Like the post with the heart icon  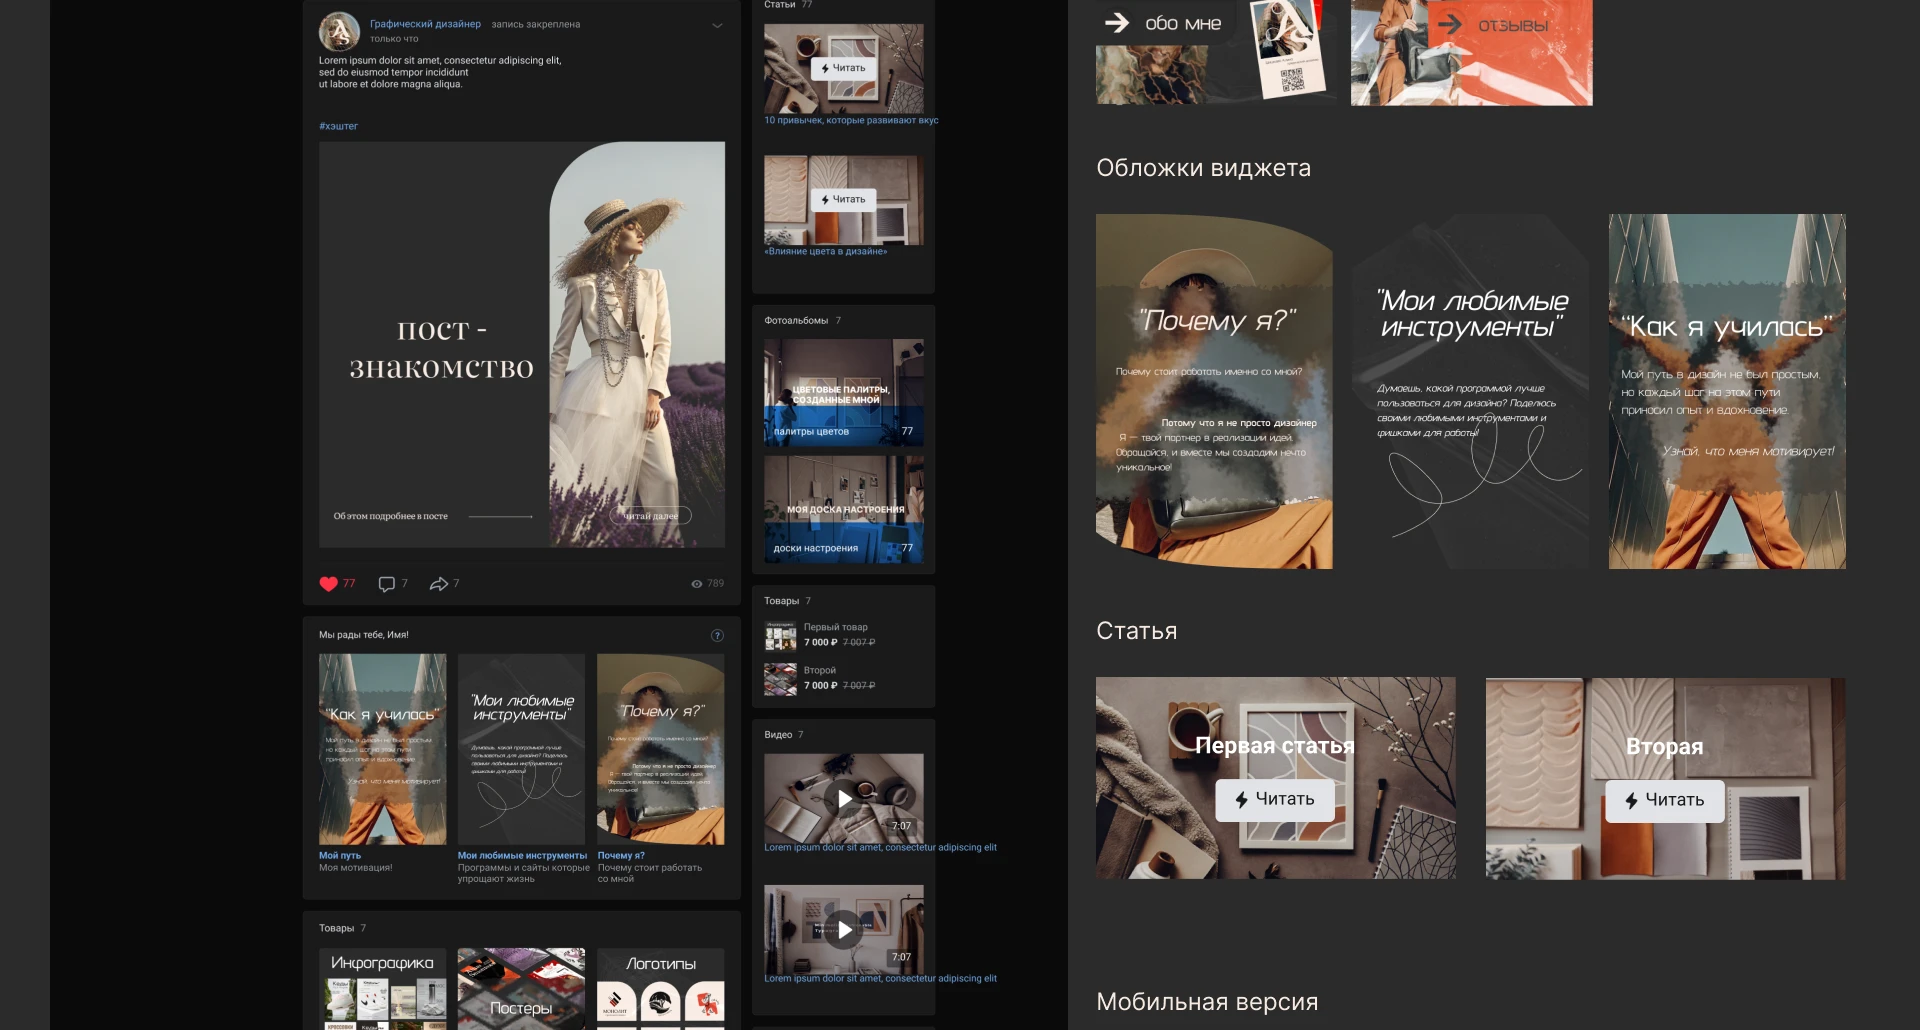click(328, 584)
